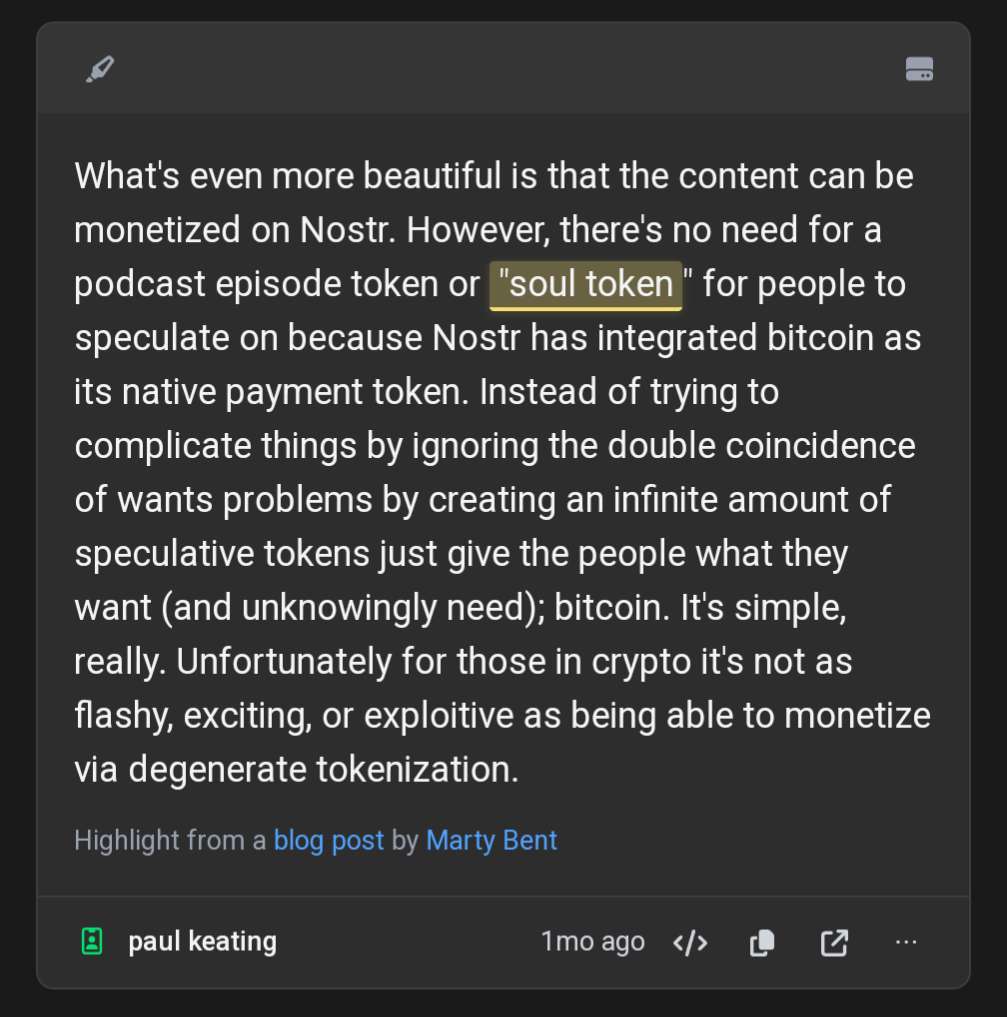Click the phrase "degenerate tokenization."
Image resolution: width=1007 pixels, height=1017 pixels.
tap(324, 769)
